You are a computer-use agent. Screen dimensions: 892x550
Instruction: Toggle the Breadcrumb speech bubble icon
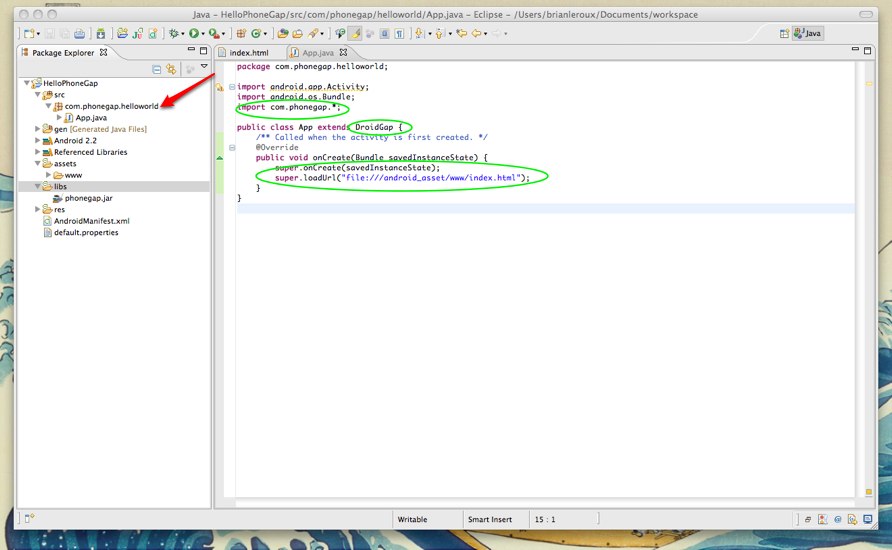[x=340, y=34]
